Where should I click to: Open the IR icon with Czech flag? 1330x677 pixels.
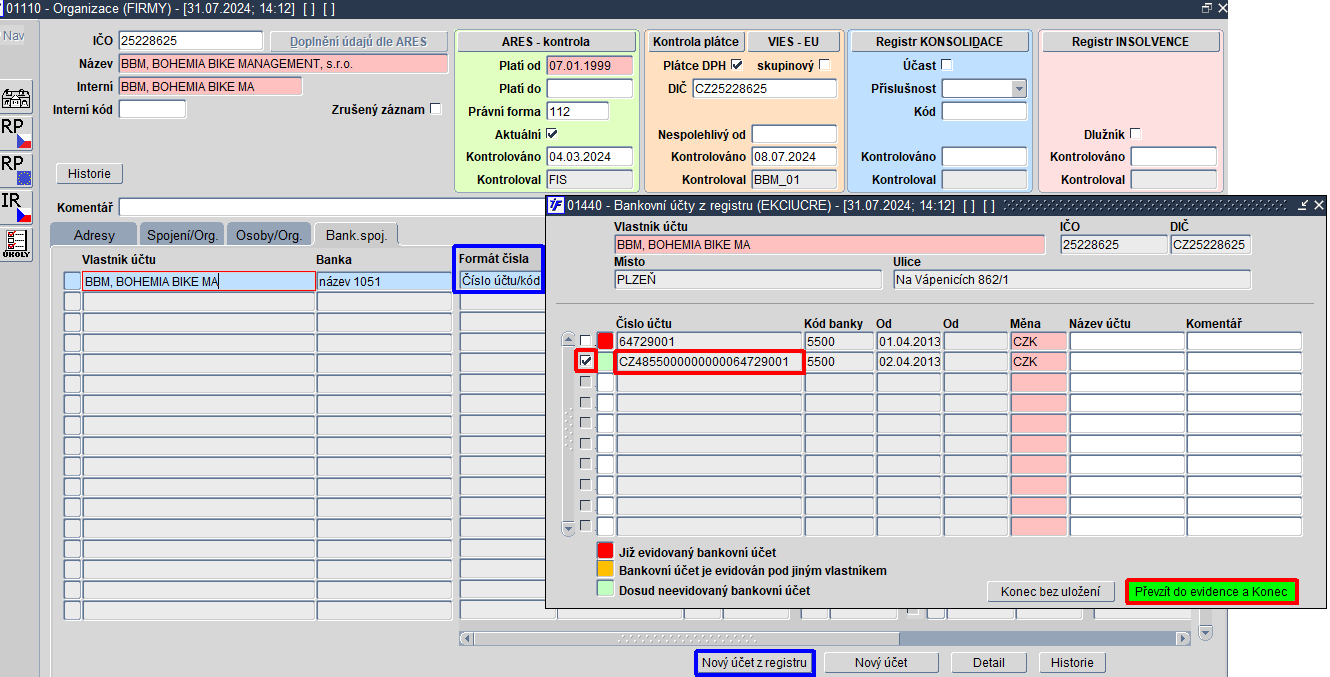(x=17, y=207)
